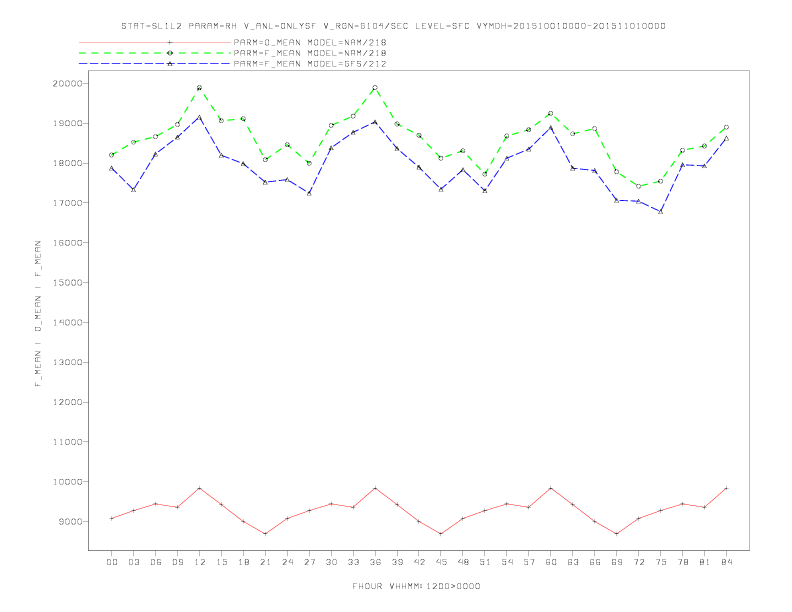The width and height of the screenshot is (792, 612).
Task: Click the x-axis label 15
Action: click(x=222, y=562)
